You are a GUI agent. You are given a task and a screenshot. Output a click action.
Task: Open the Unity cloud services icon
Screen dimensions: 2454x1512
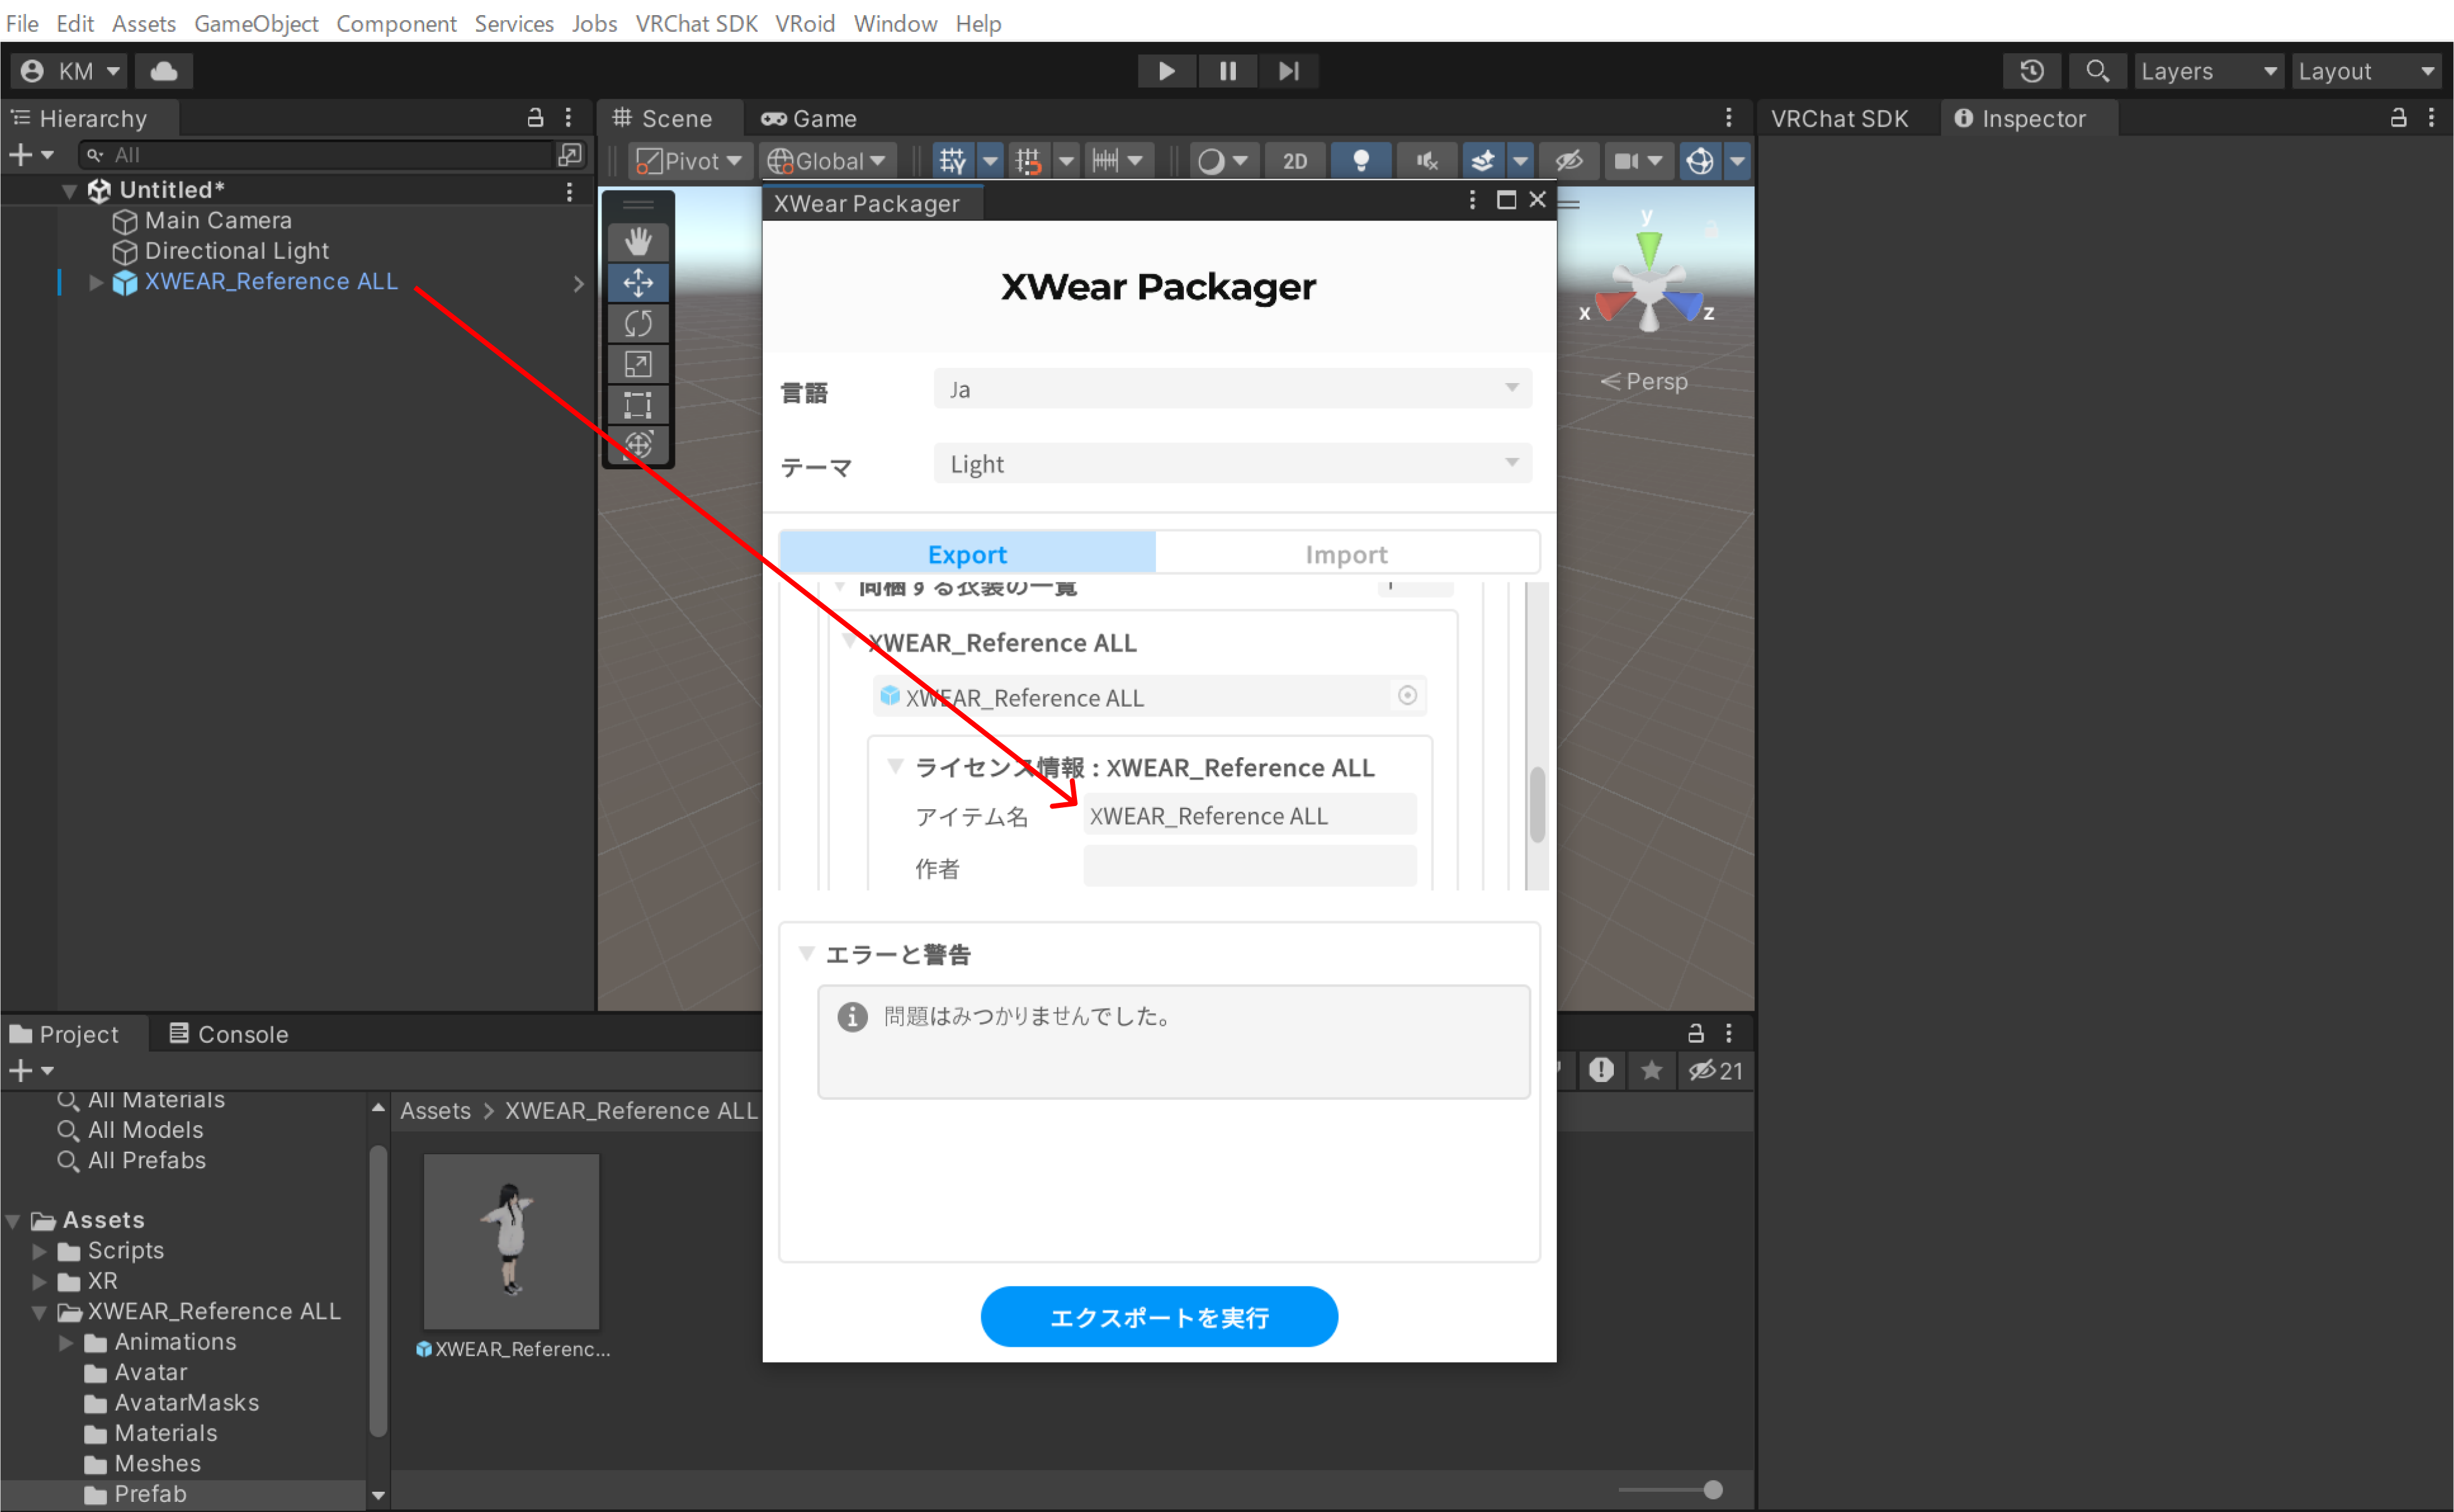click(x=164, y=71)
